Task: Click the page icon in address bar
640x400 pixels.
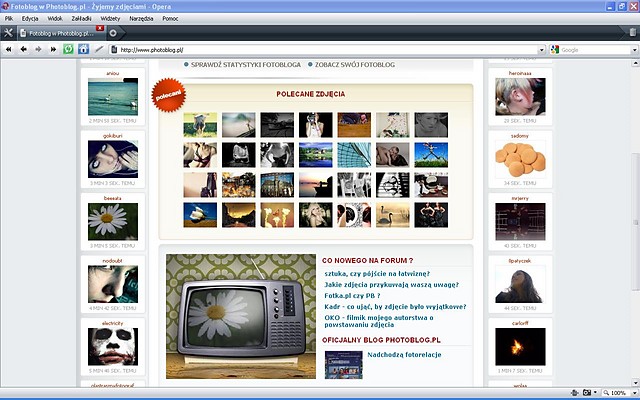Action: 114,50
